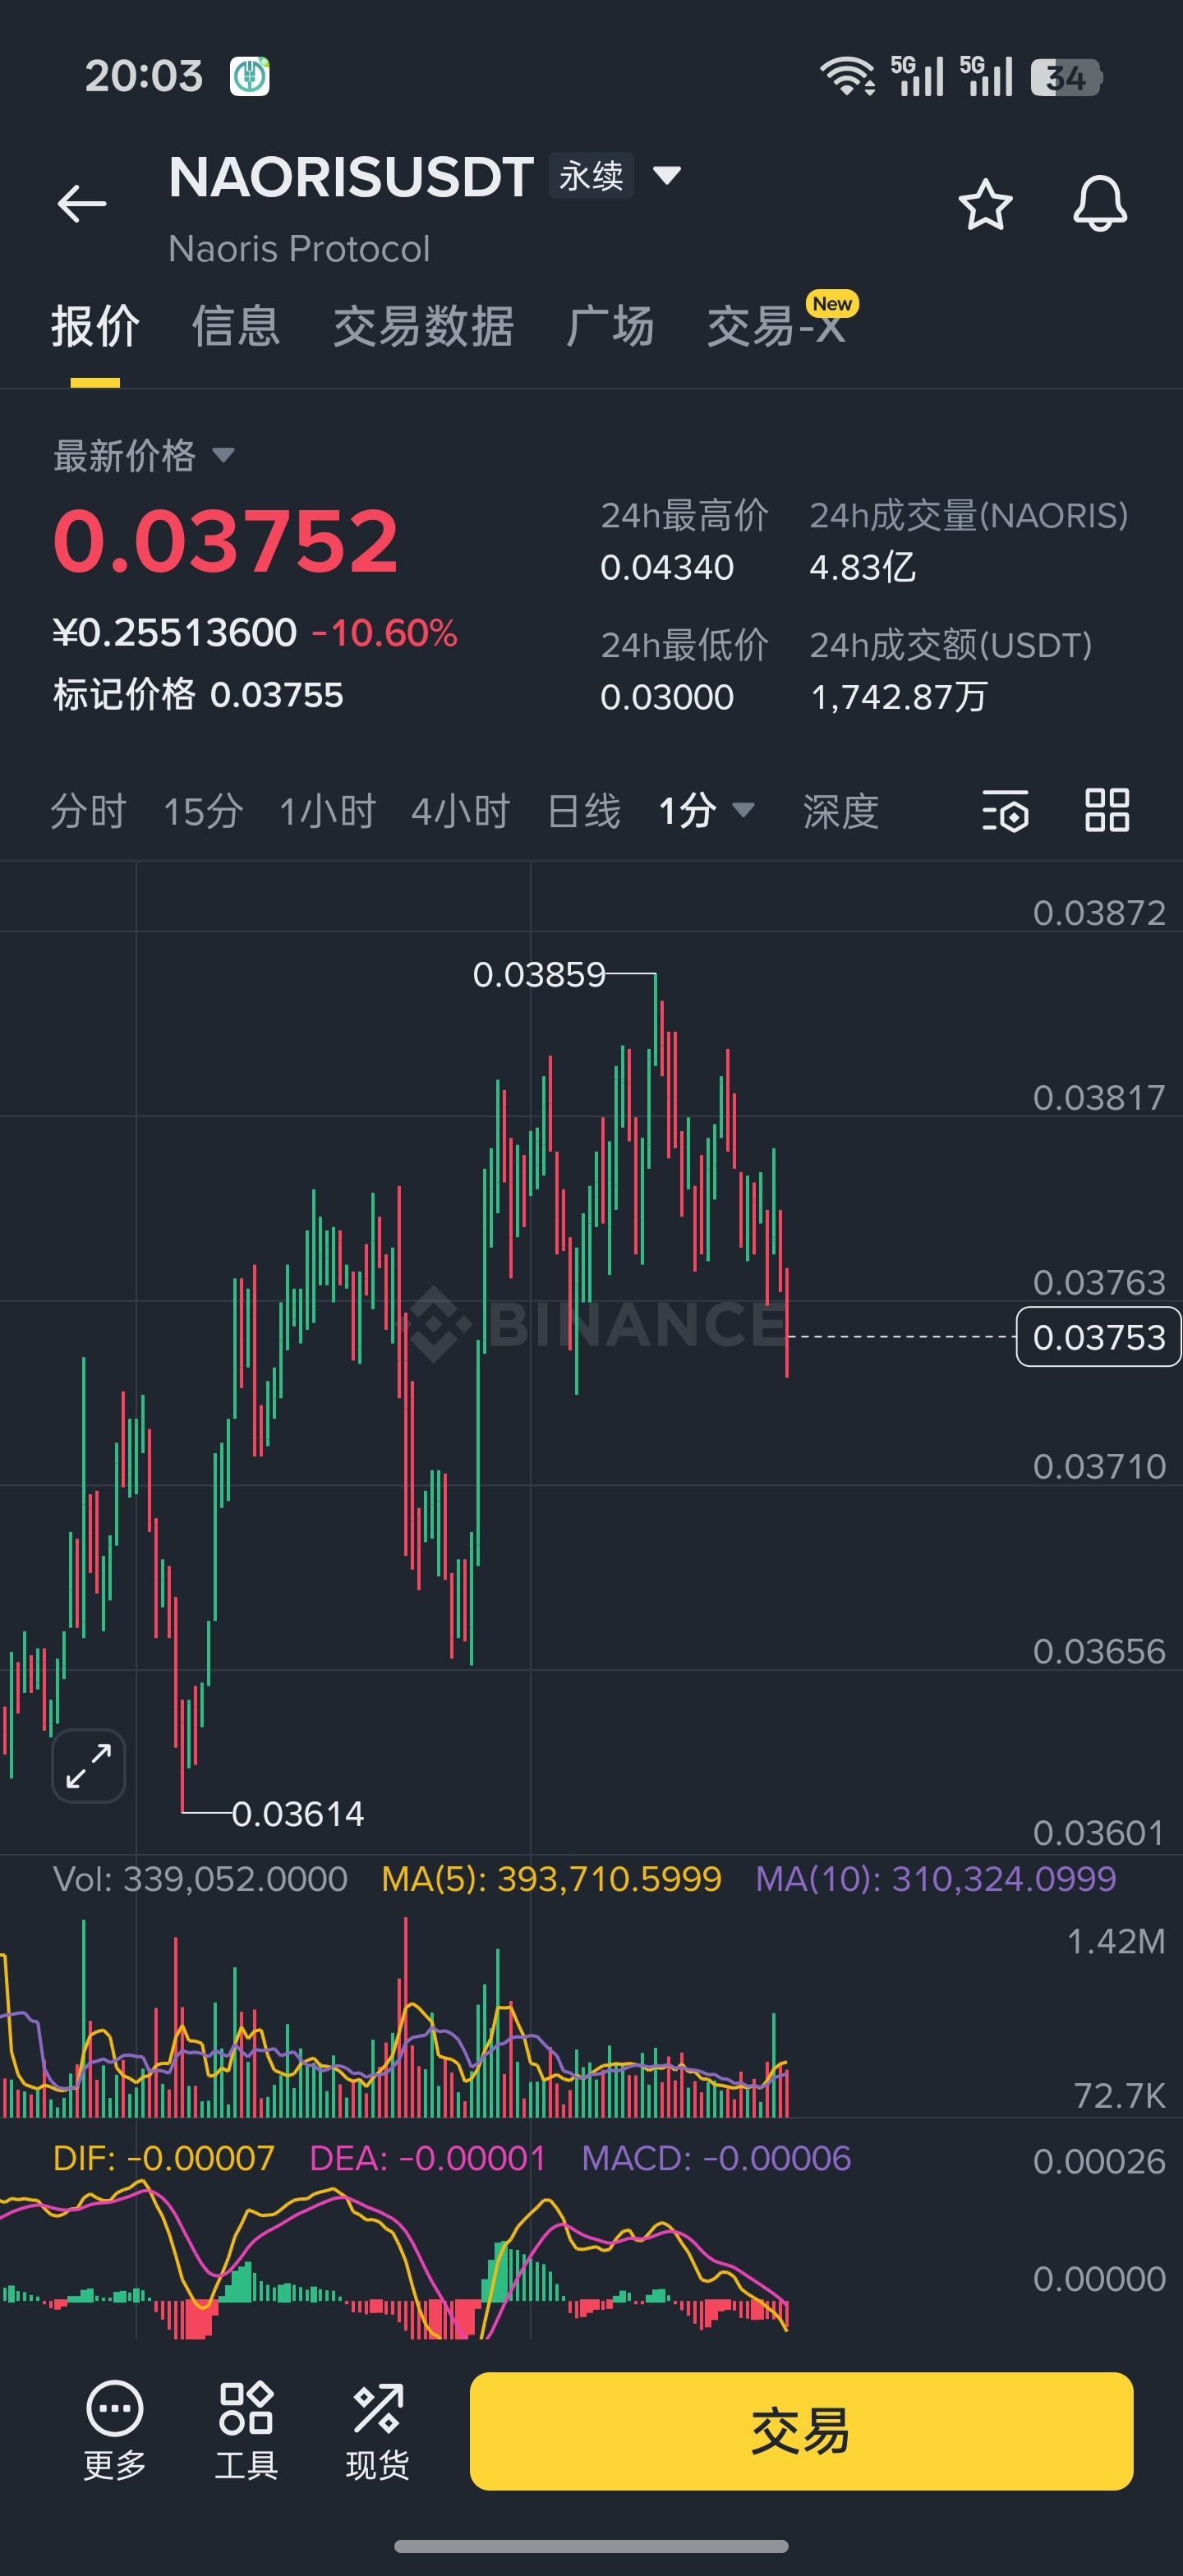Tap price axis label 0.03872

pos(1099,913)
